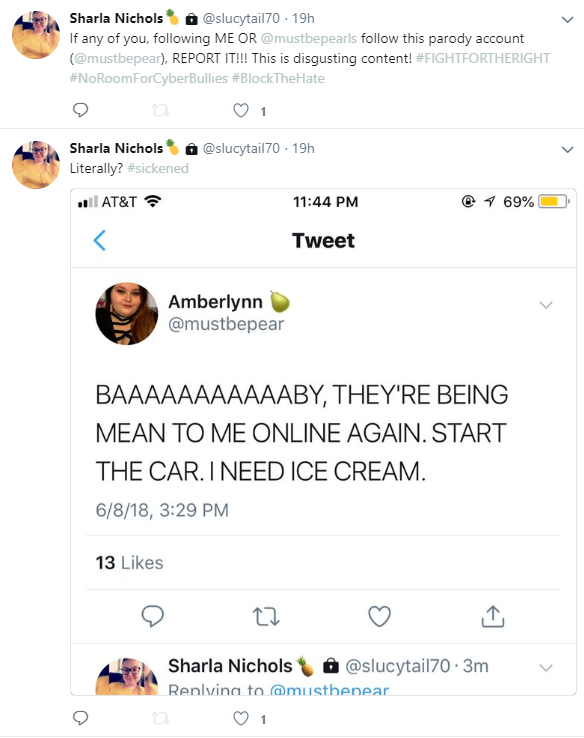
Task: Open options chevron on first tweet
Action: (x=568, y=20)
